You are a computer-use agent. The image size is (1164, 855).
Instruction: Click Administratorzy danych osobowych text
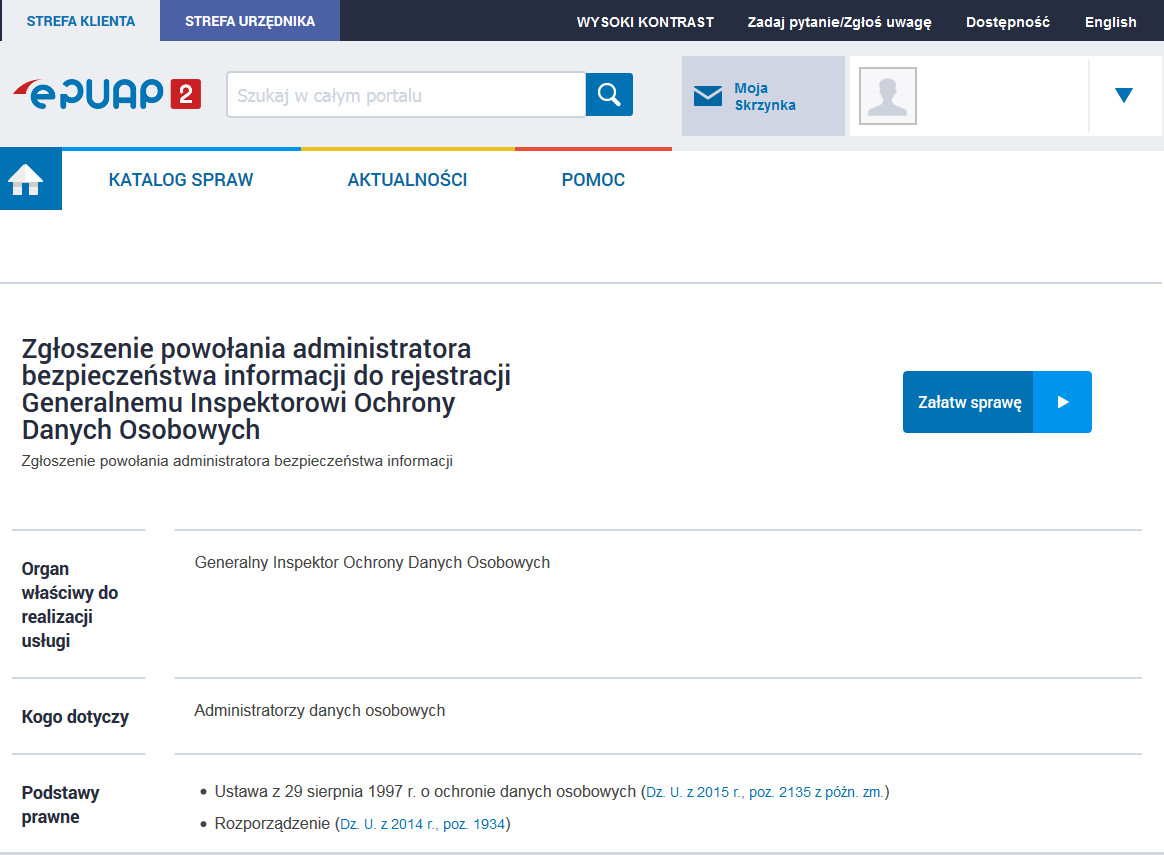coord(319,710)
